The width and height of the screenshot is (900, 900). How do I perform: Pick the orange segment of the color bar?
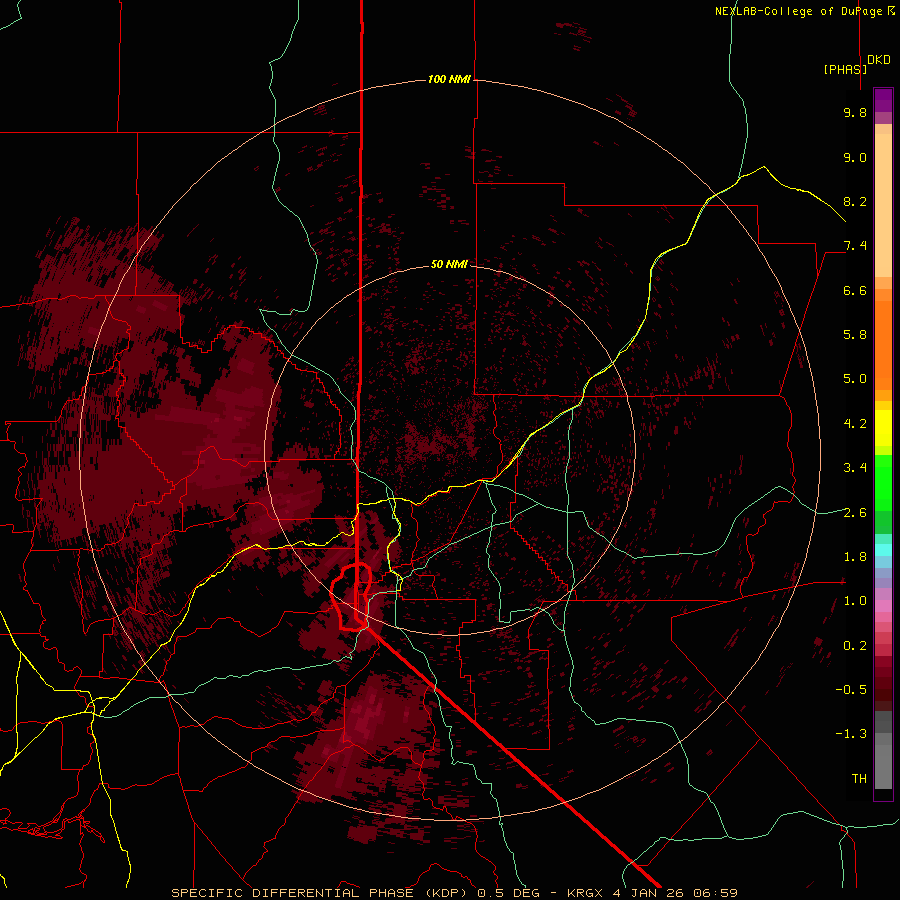[x=883, y=344]
